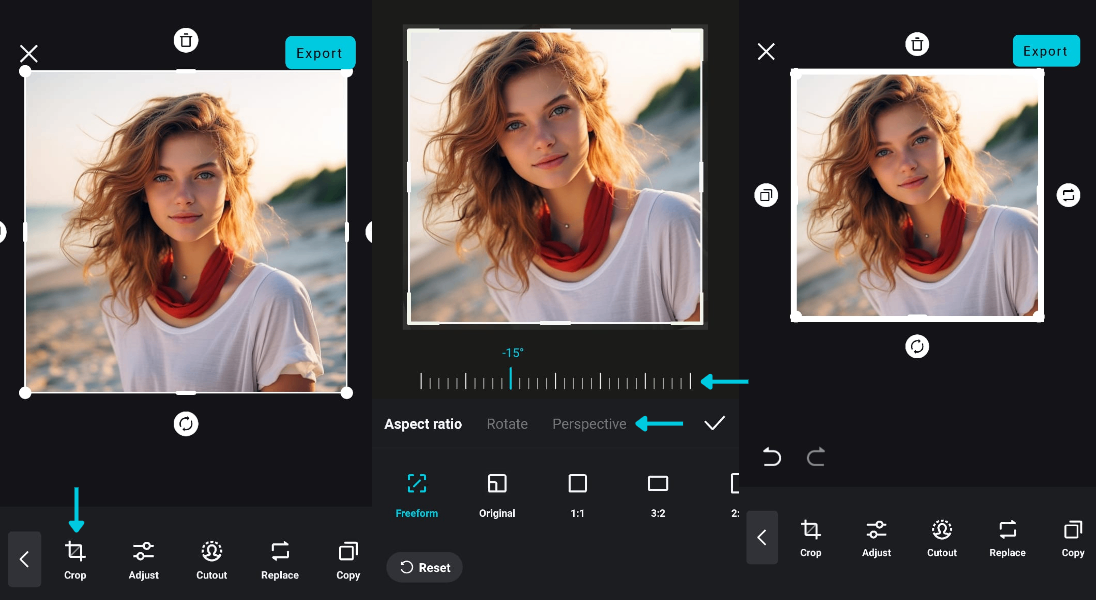Viewport: 1100px width, 600px height.
Task: Delete image using trash icon in right panel
Action: [x=917, y=44]
